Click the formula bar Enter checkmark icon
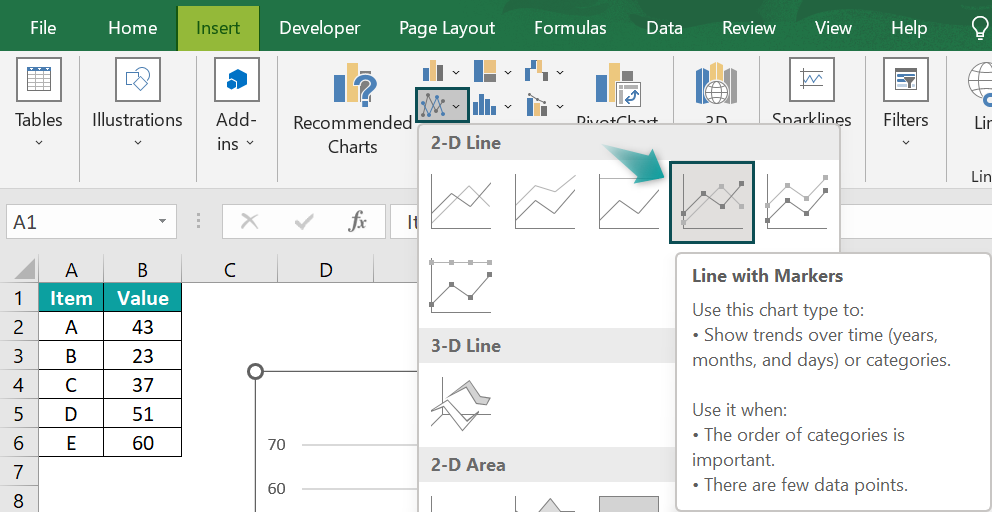Image resolution: width=992 pixels, height=512 pixels. [x=304, y=222]
